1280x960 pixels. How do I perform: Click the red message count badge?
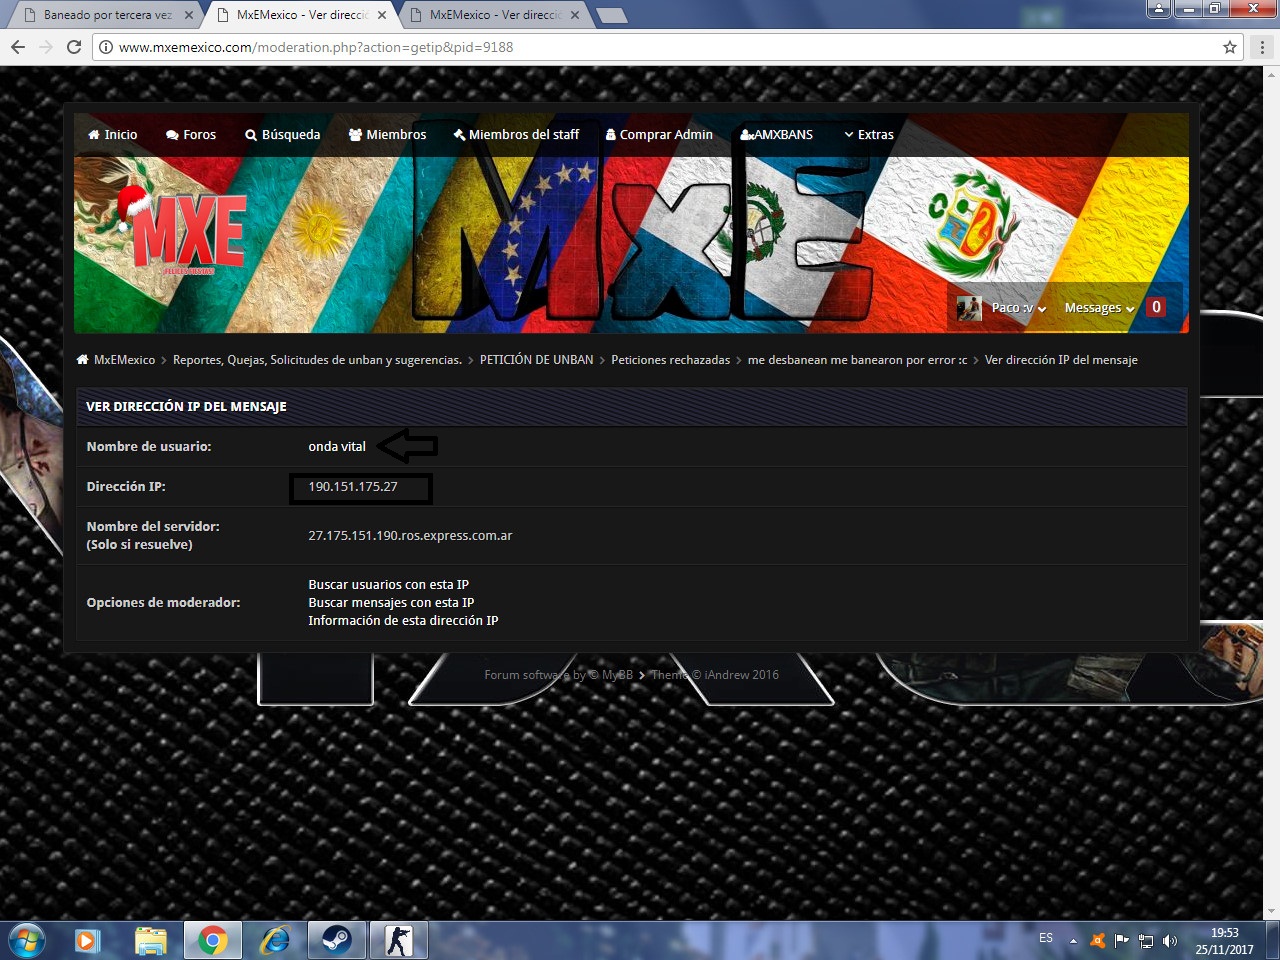(x=1156, y=308)
